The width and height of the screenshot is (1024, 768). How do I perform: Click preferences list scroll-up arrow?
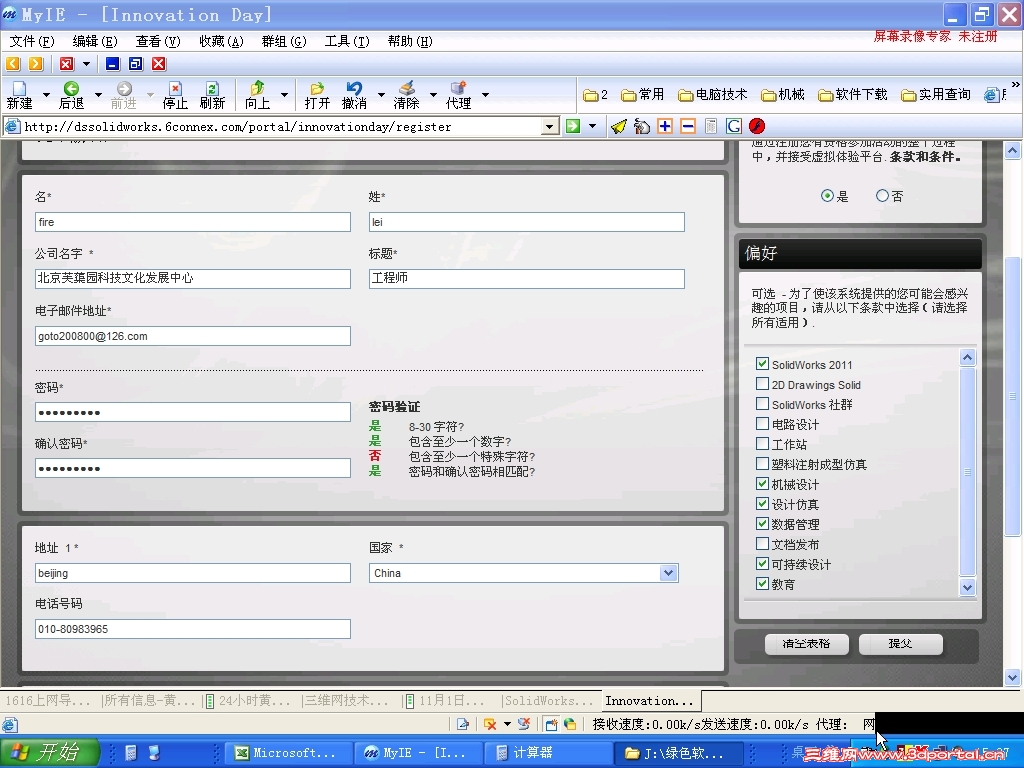(967, 357)
